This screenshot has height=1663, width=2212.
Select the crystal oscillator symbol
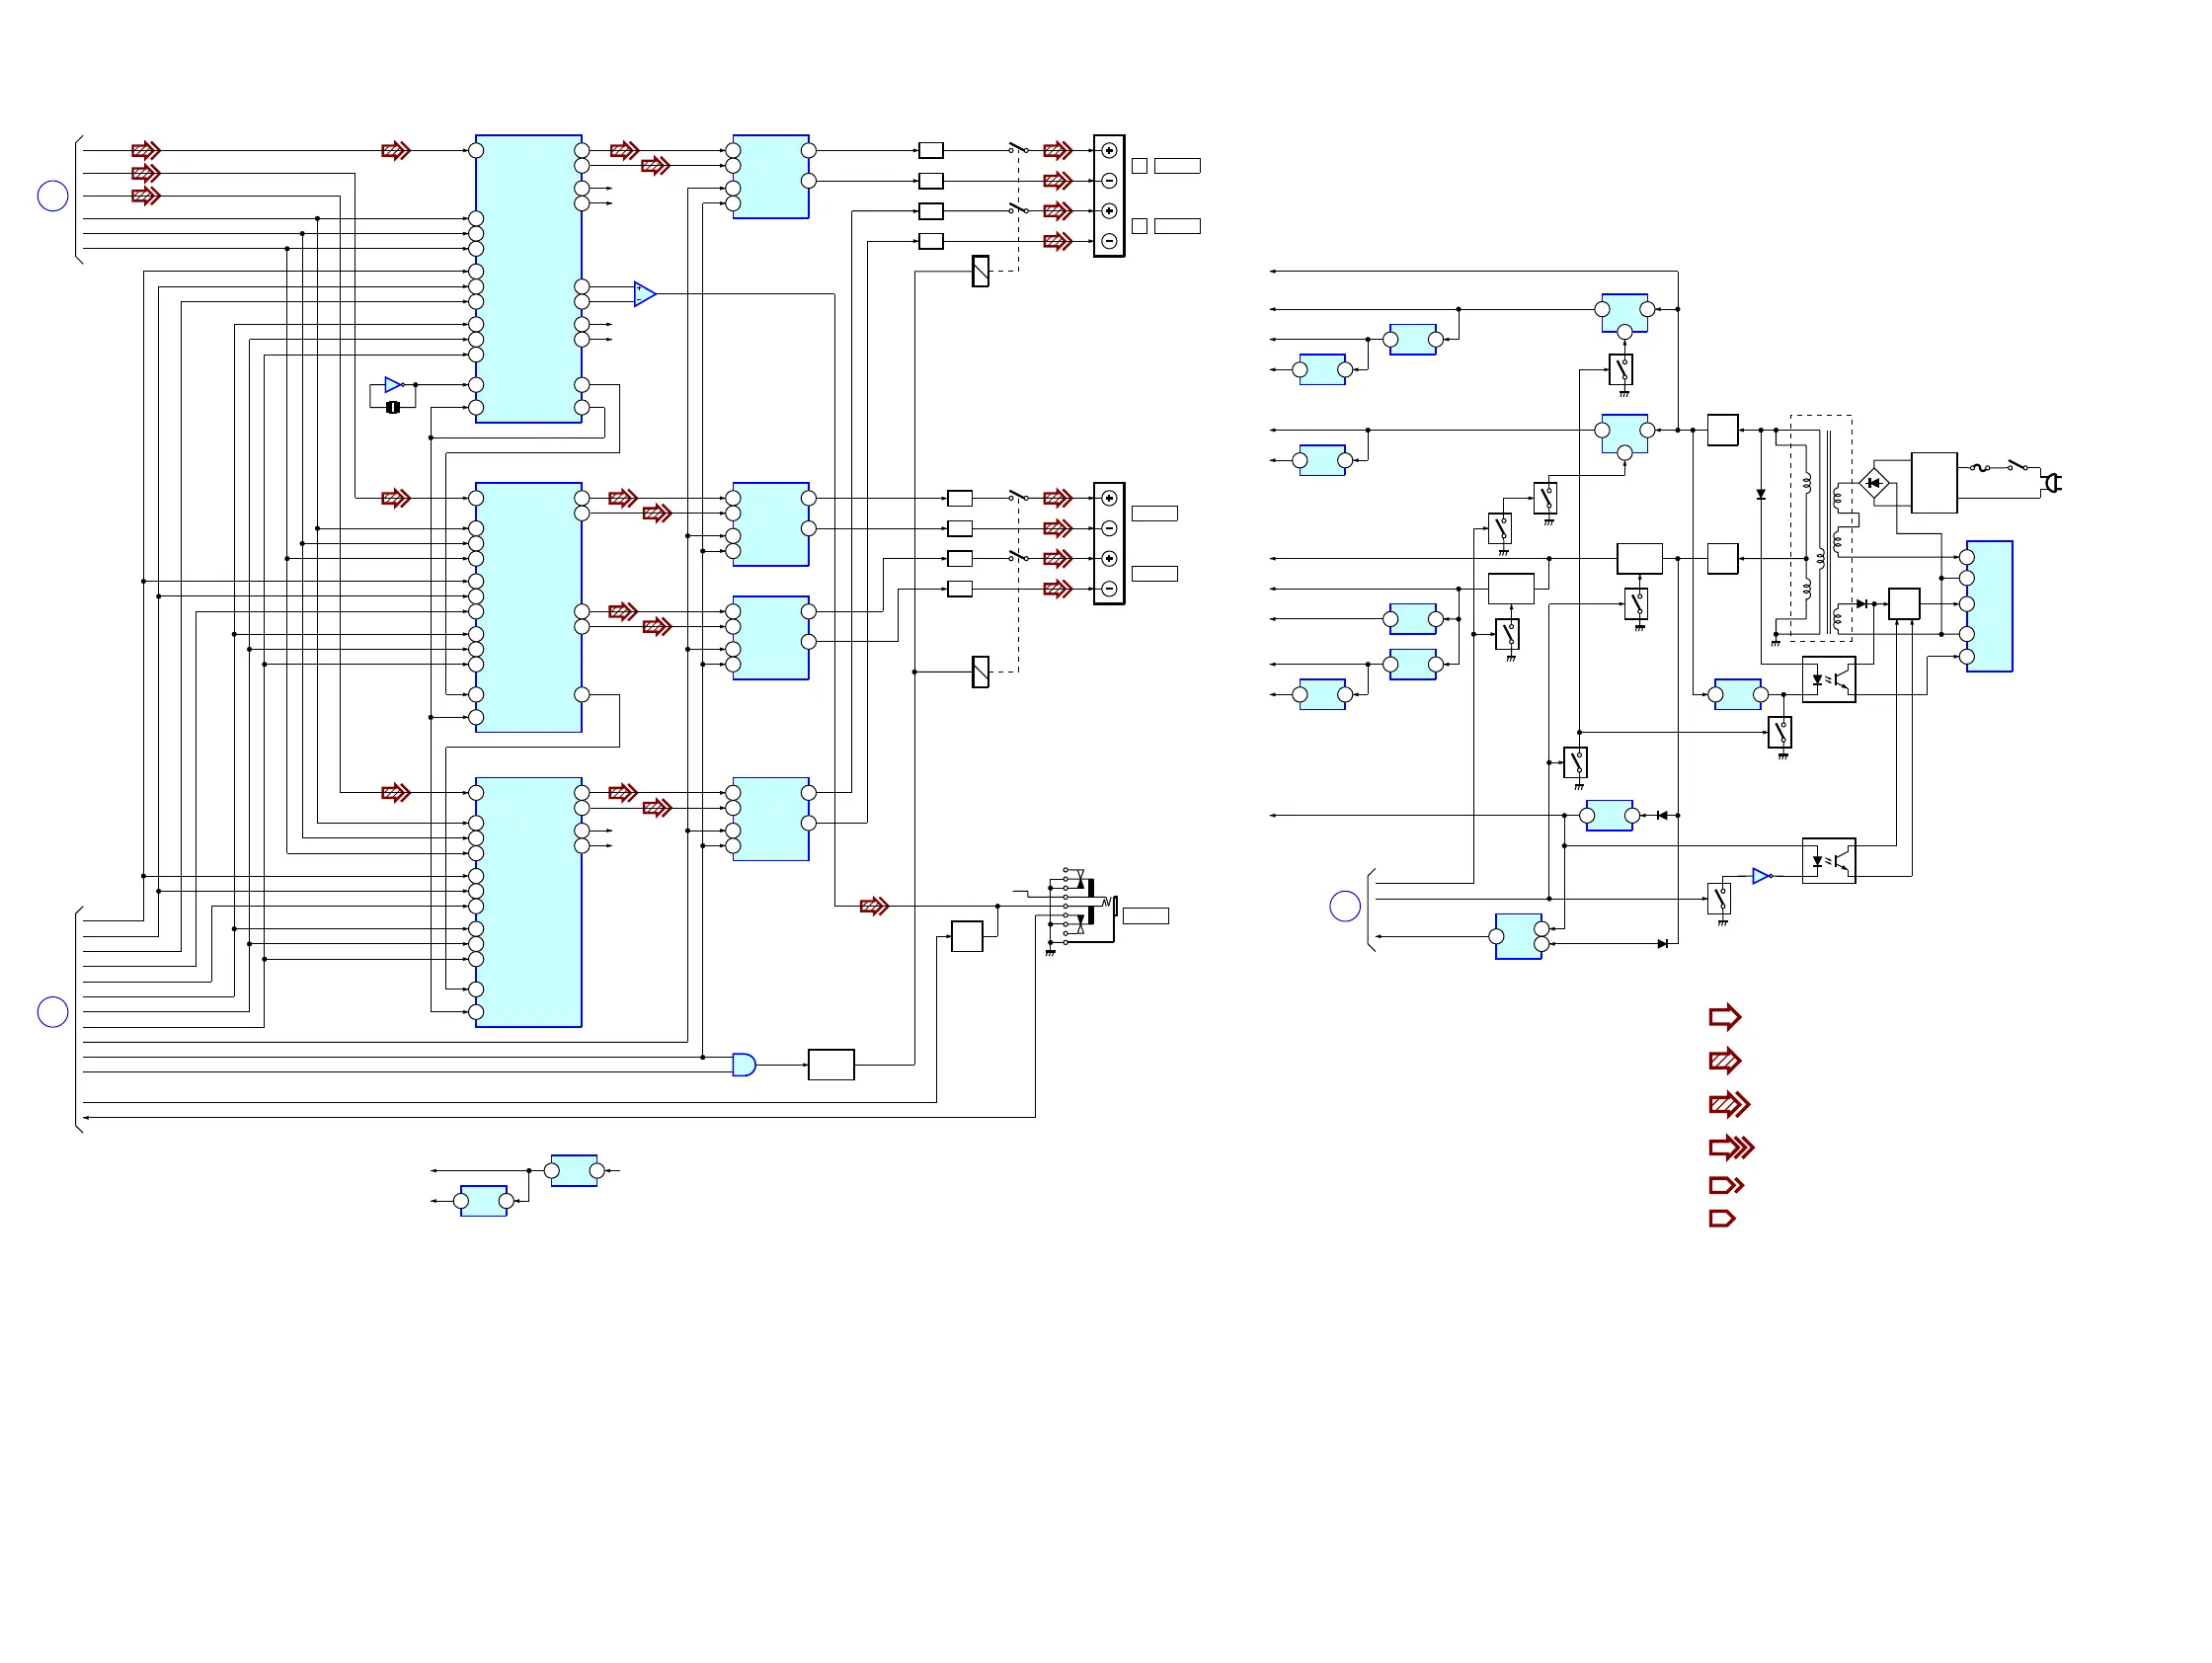393,407
